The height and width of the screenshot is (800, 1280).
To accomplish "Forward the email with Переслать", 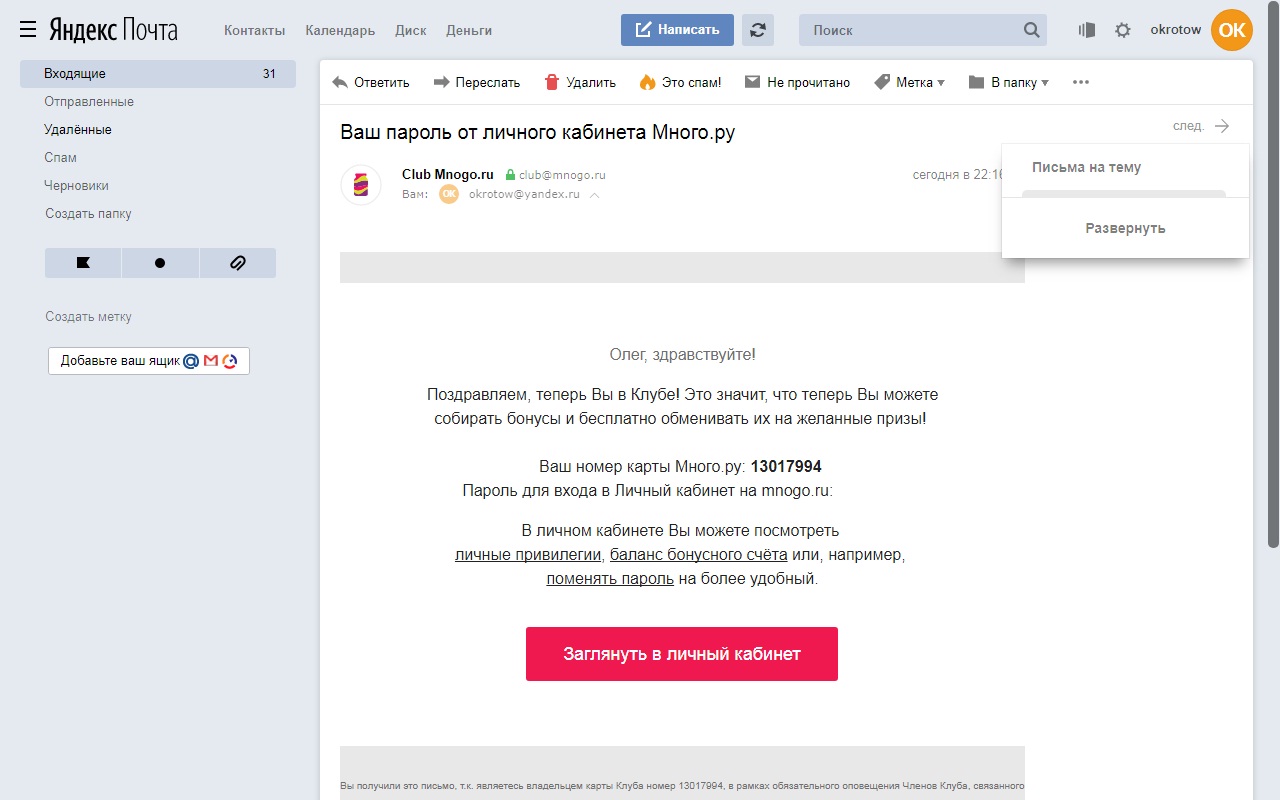I will tap(477, 83).
